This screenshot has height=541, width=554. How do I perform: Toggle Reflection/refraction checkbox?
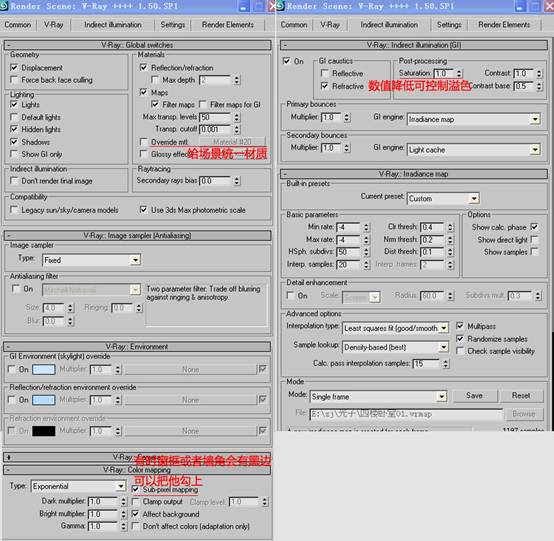point(143,67)
